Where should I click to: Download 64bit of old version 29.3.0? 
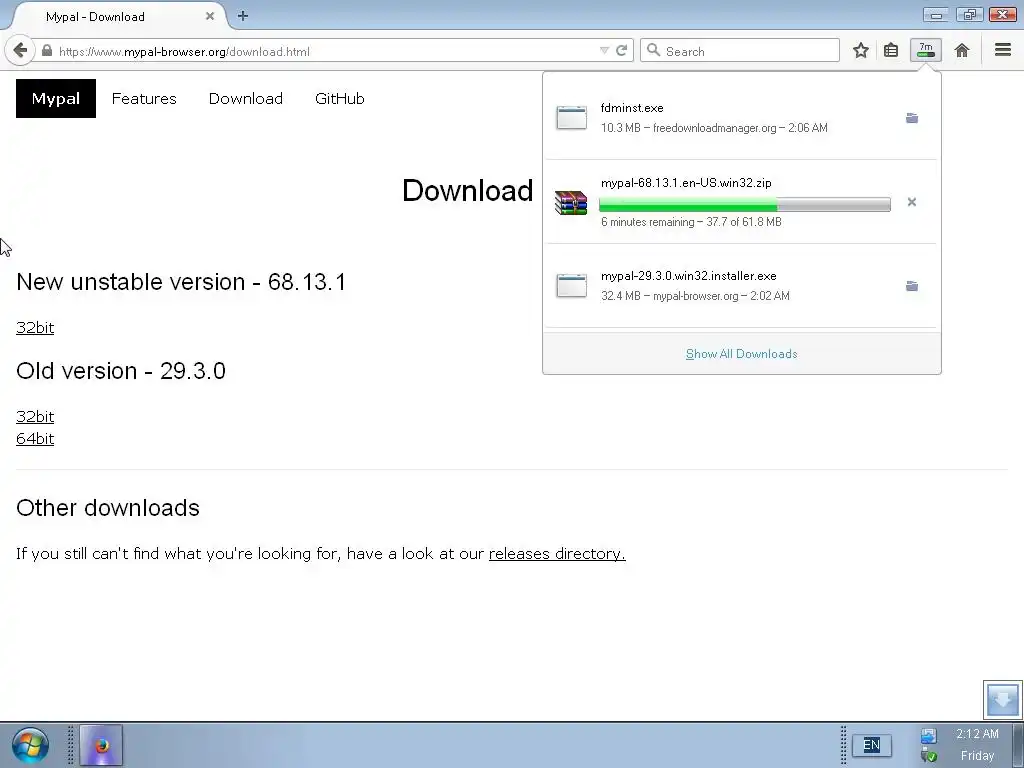pos(35,439)
